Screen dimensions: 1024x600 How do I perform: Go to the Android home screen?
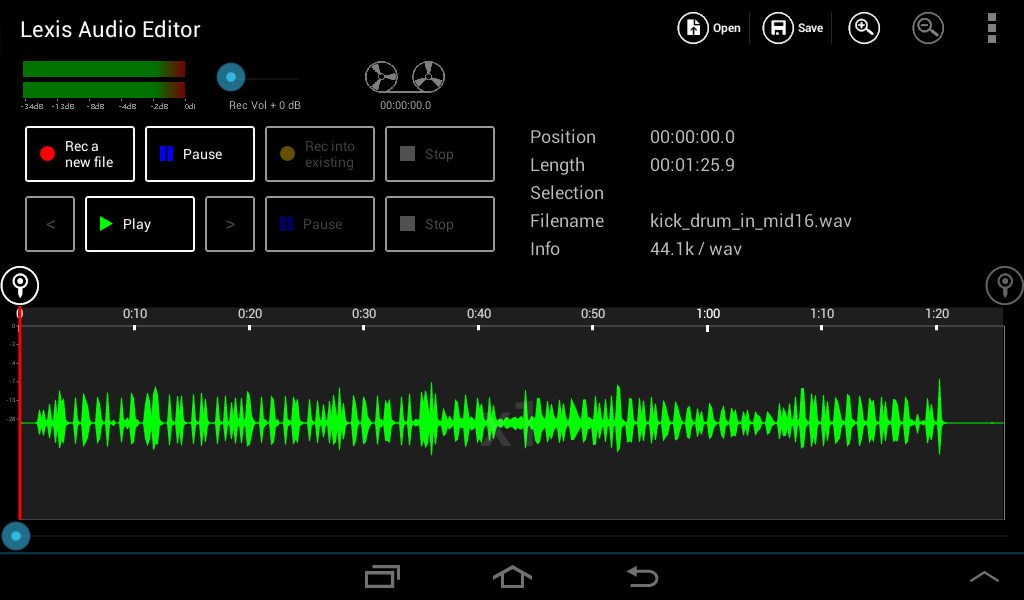point(512,576)
